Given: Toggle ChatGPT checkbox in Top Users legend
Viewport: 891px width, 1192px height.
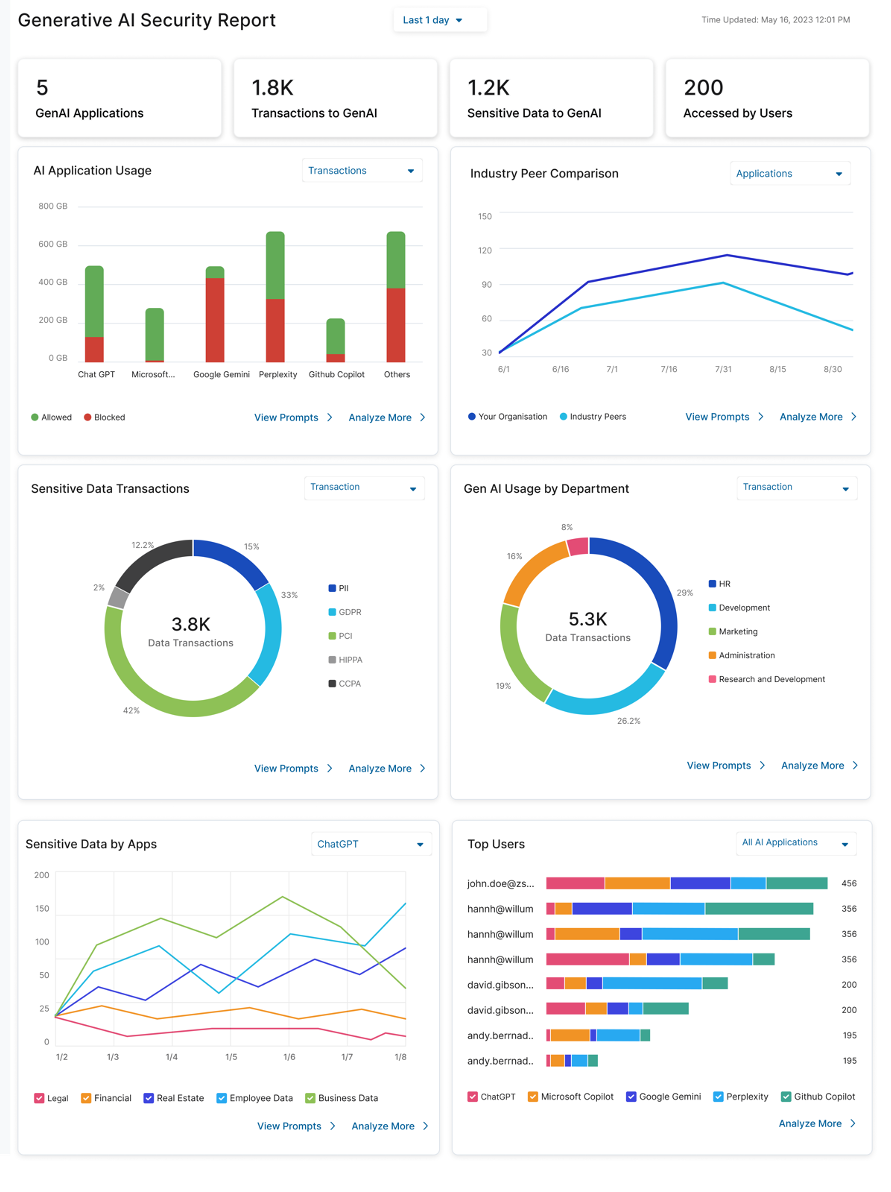Looking at the screenshot, I should (473, 1096).
